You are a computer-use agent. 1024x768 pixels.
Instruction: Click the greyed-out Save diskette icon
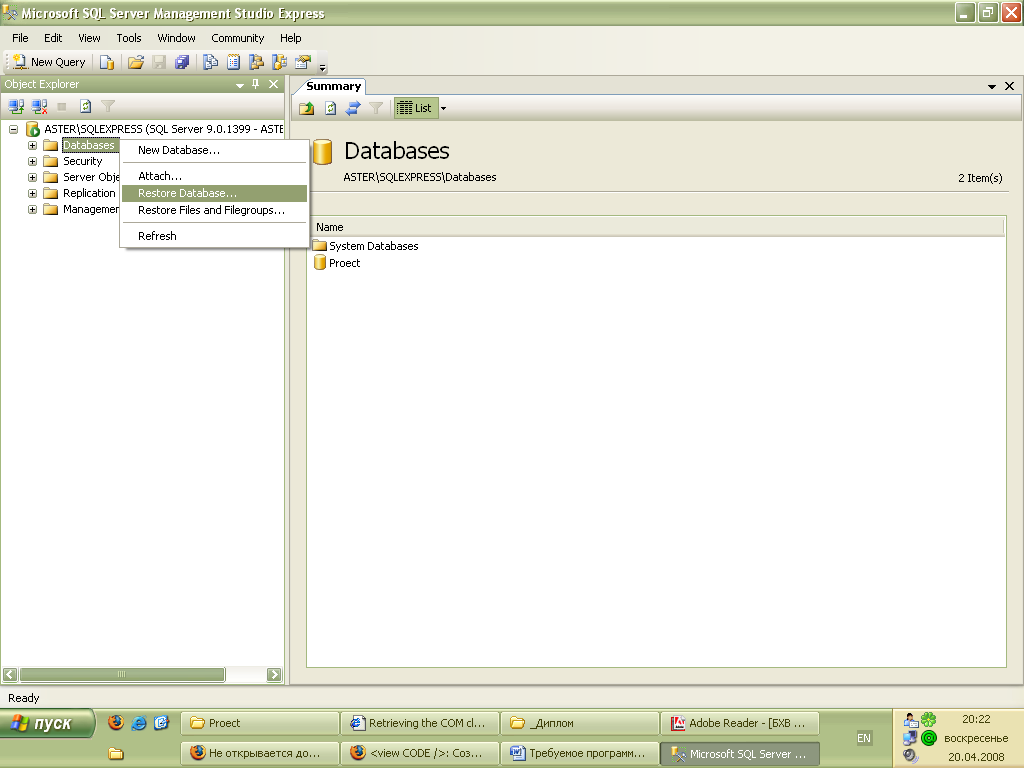coord(159,62)
